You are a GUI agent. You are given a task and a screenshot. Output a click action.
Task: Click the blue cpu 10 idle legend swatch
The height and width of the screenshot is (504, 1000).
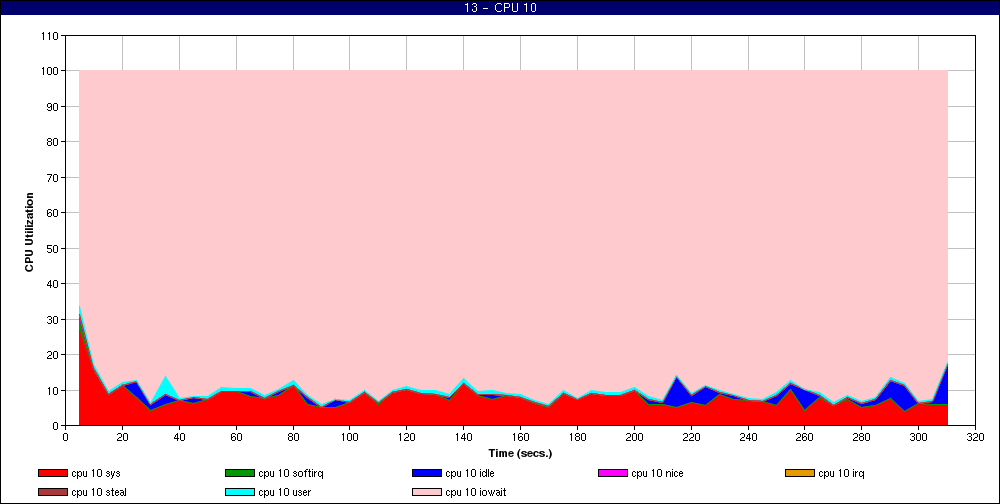tap(427, 473)
